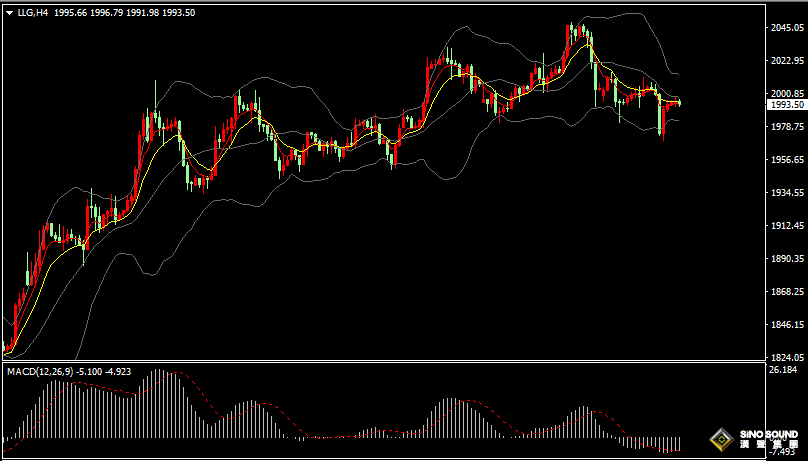This screenshot has width=808, height=461.
Task: Click the 2045.05 price axis label
Action: (787, 28)
